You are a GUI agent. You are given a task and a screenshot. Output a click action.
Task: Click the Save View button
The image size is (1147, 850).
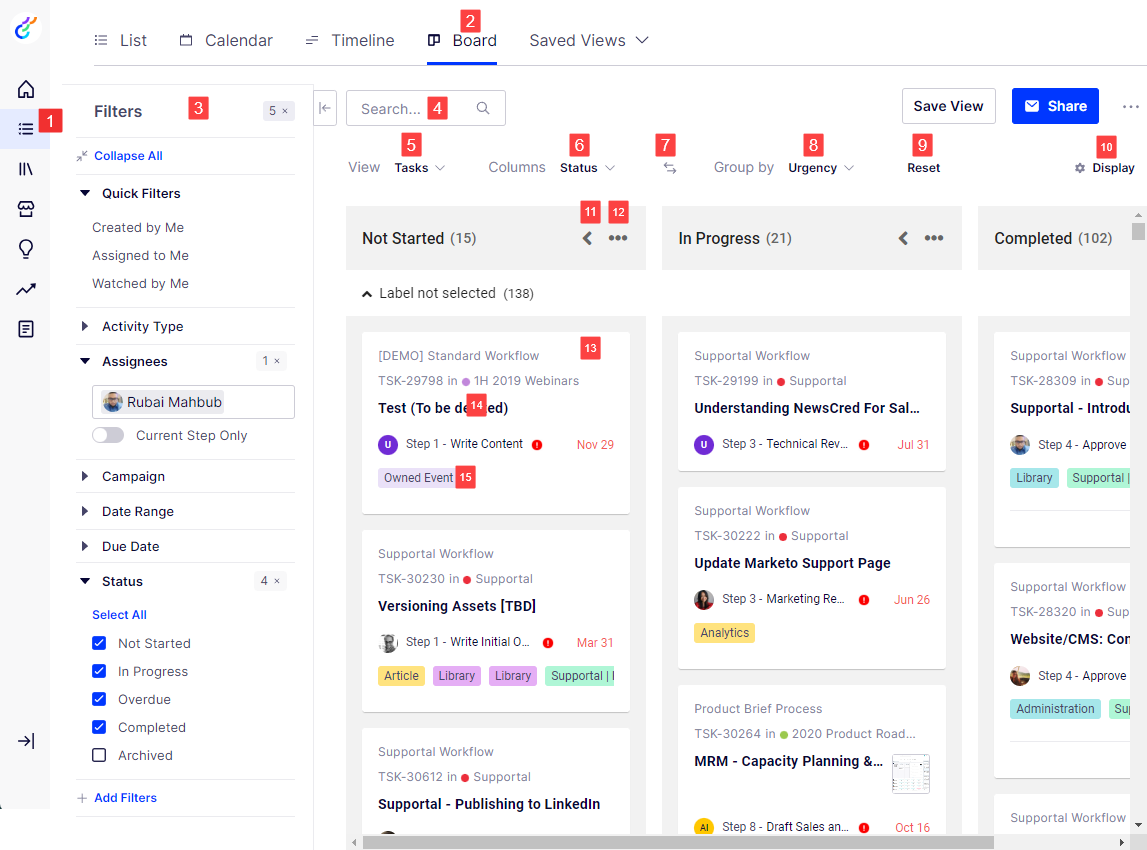coord(948,106)
